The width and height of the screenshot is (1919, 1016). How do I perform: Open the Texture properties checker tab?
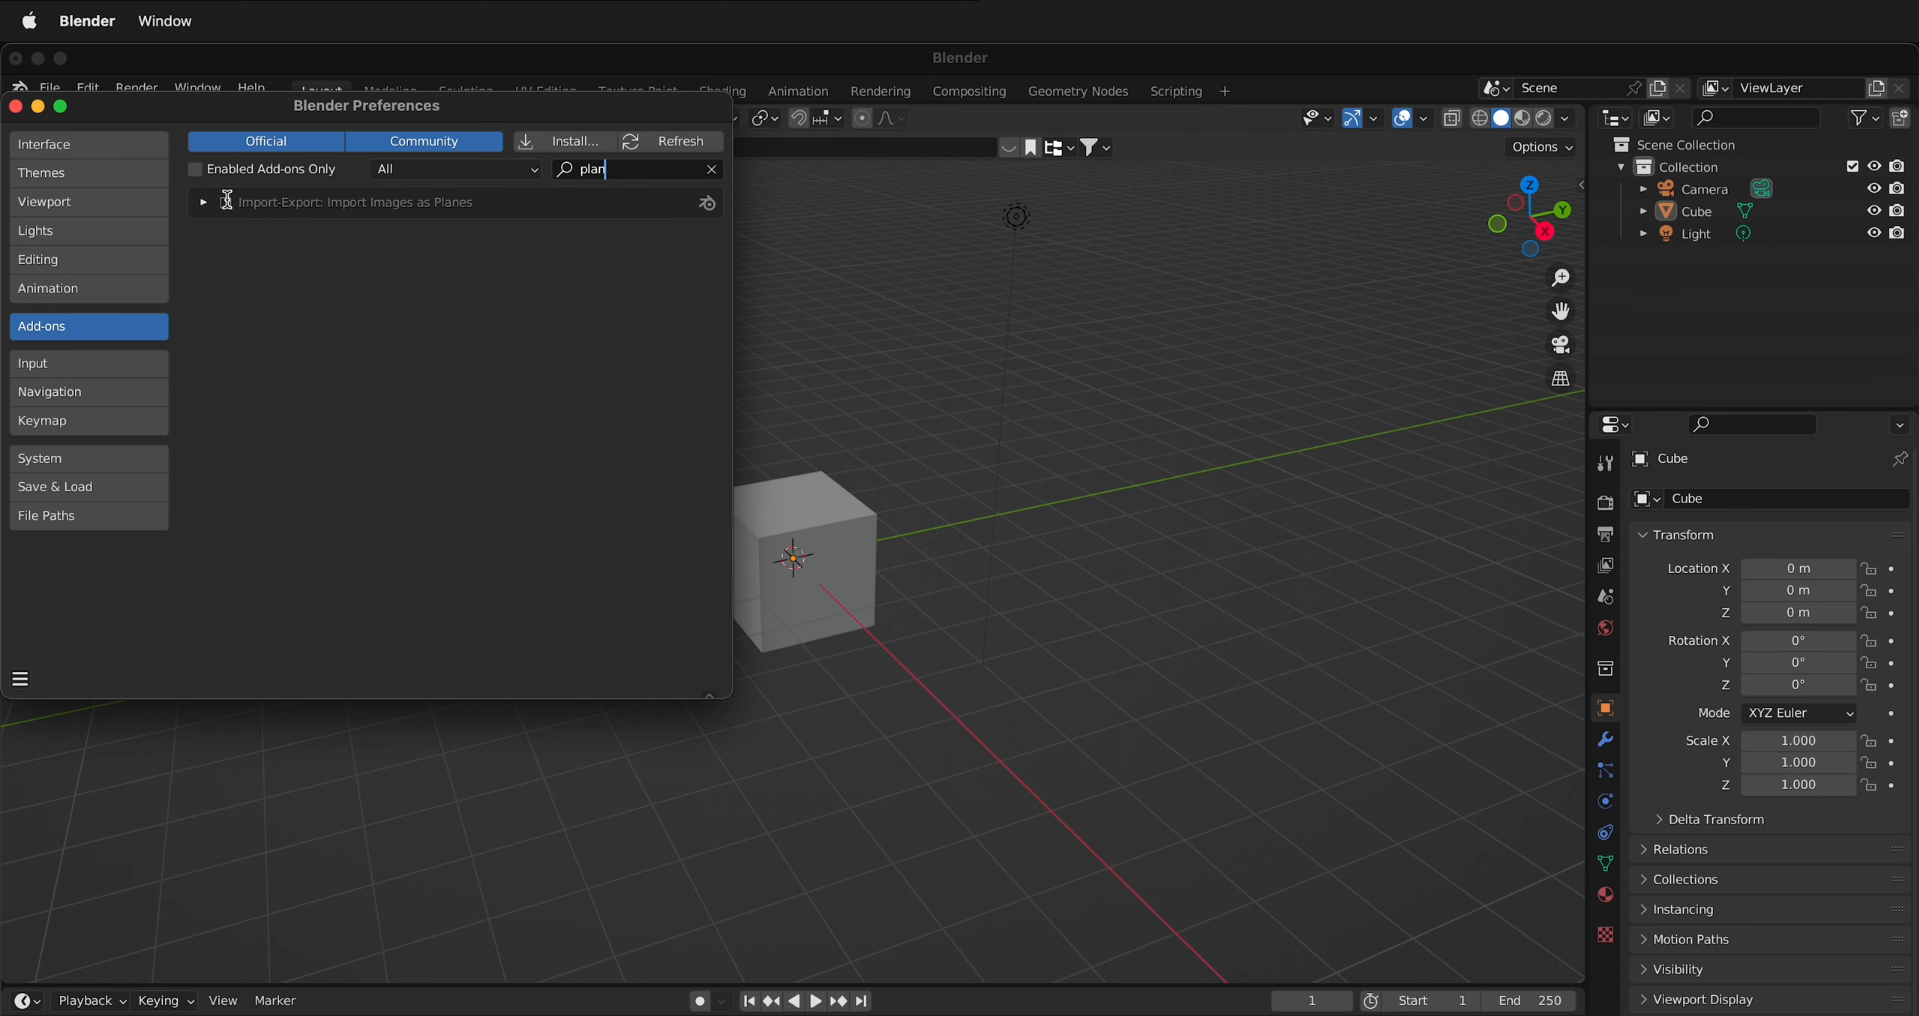pyautogui.click(x=1605, y=935)
